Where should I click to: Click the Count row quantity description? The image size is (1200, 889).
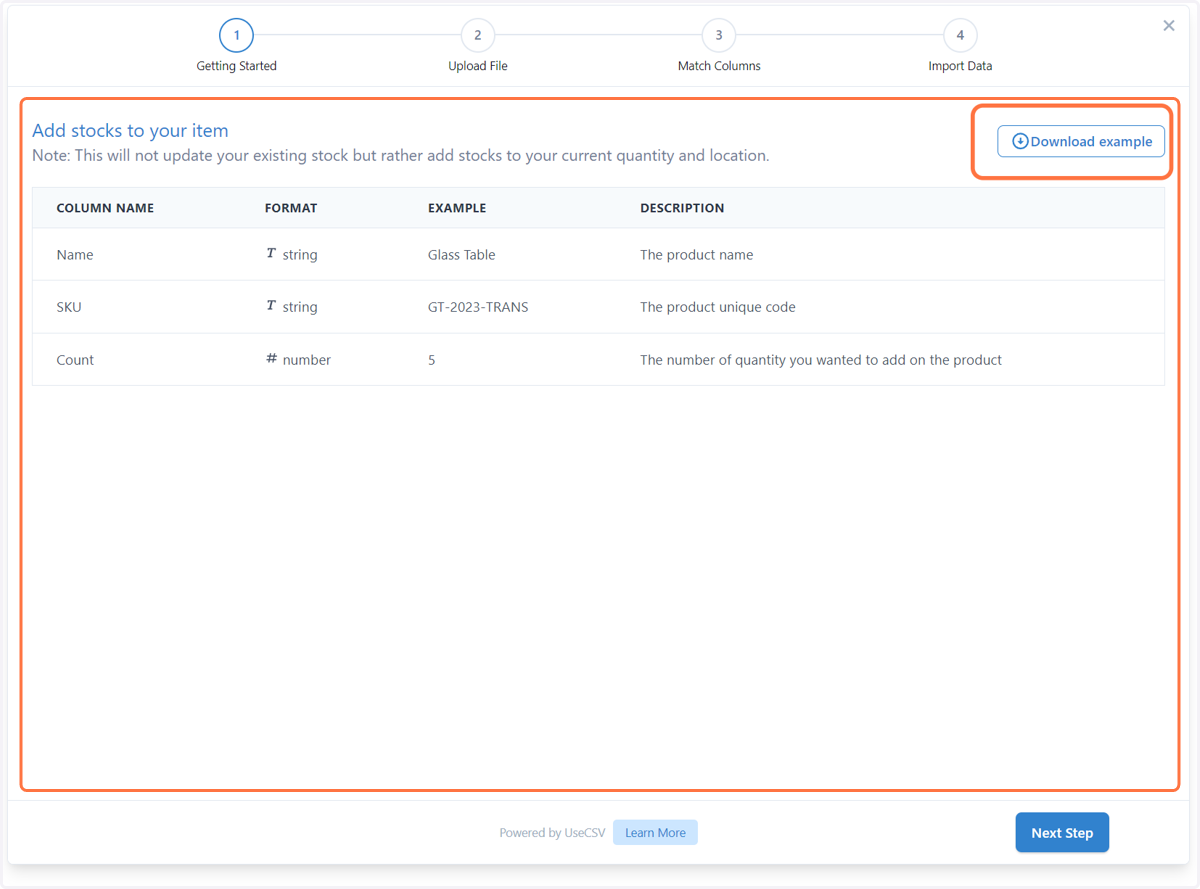(x=821, y=360)
